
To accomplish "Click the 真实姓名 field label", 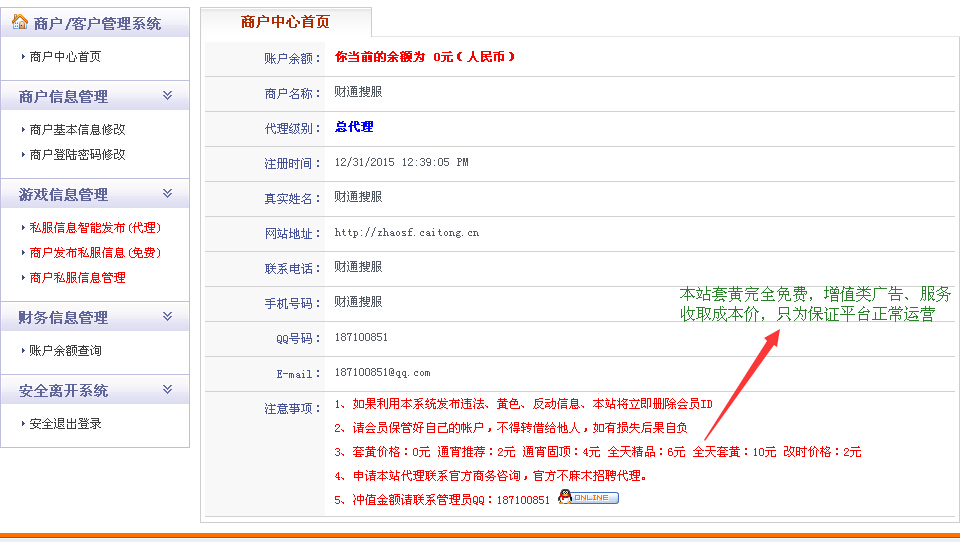I will pyautogui.click(x=292, y=198).
